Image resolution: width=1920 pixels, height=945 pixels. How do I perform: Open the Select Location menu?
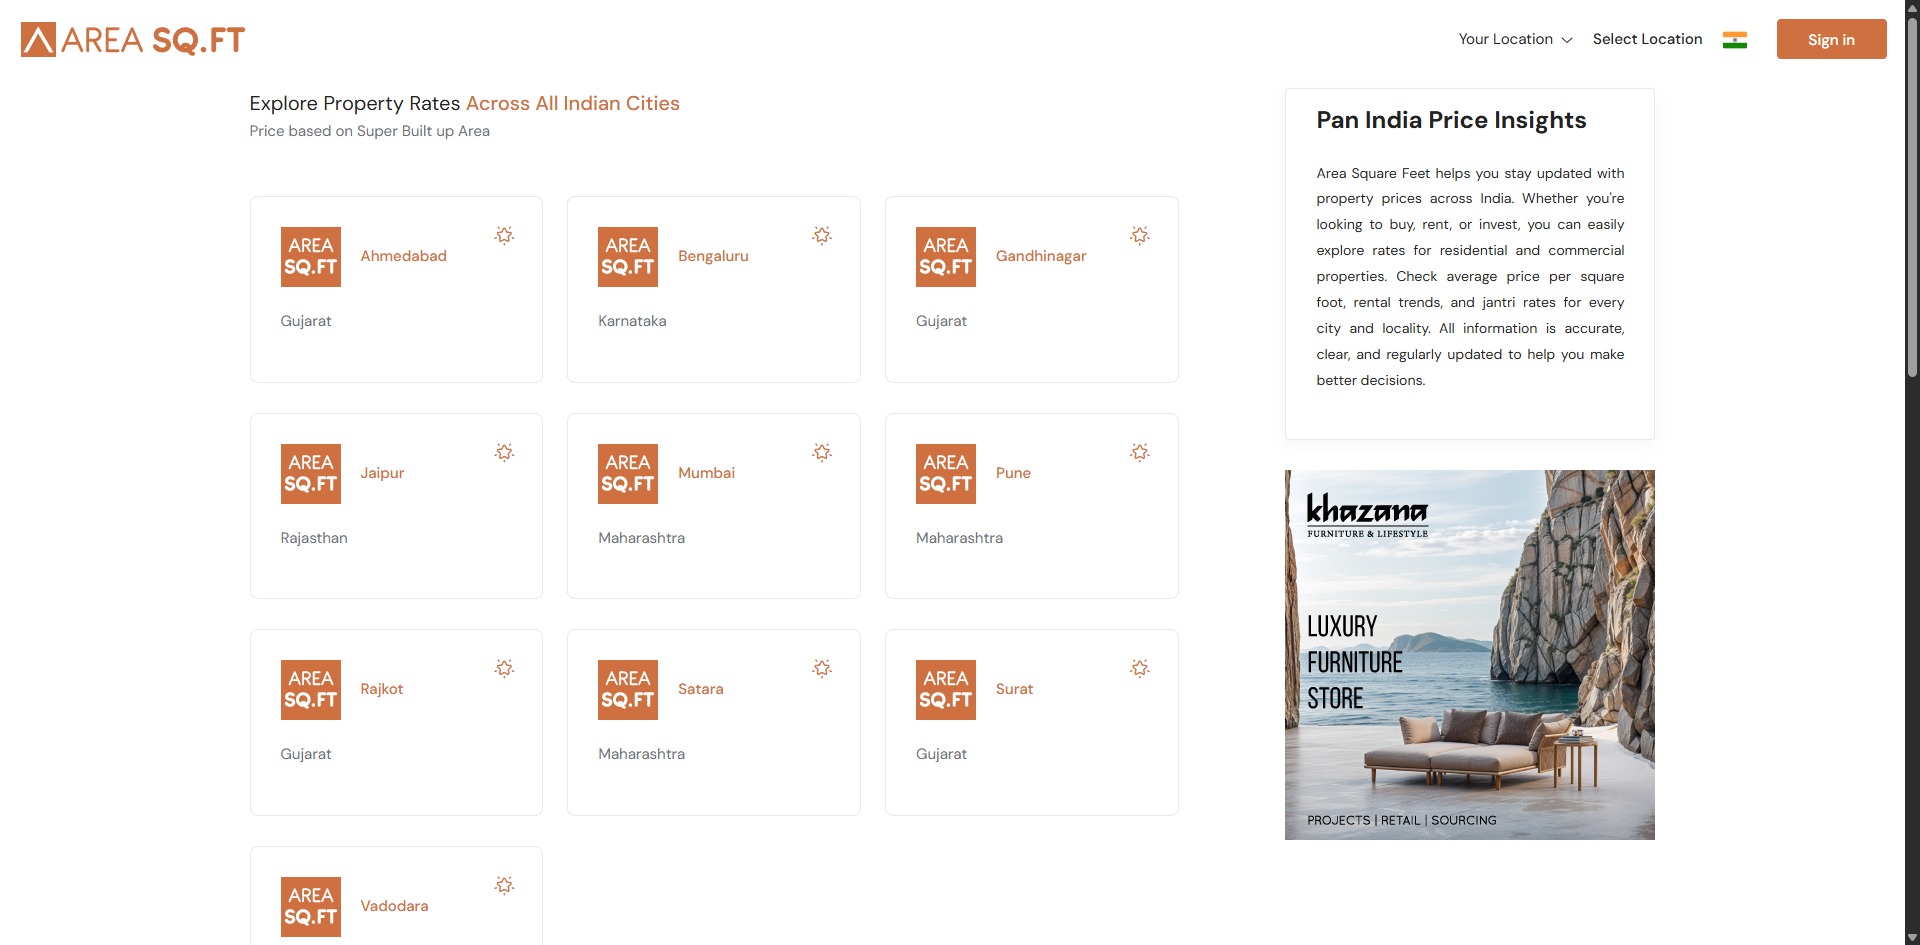coord(1647,39)
